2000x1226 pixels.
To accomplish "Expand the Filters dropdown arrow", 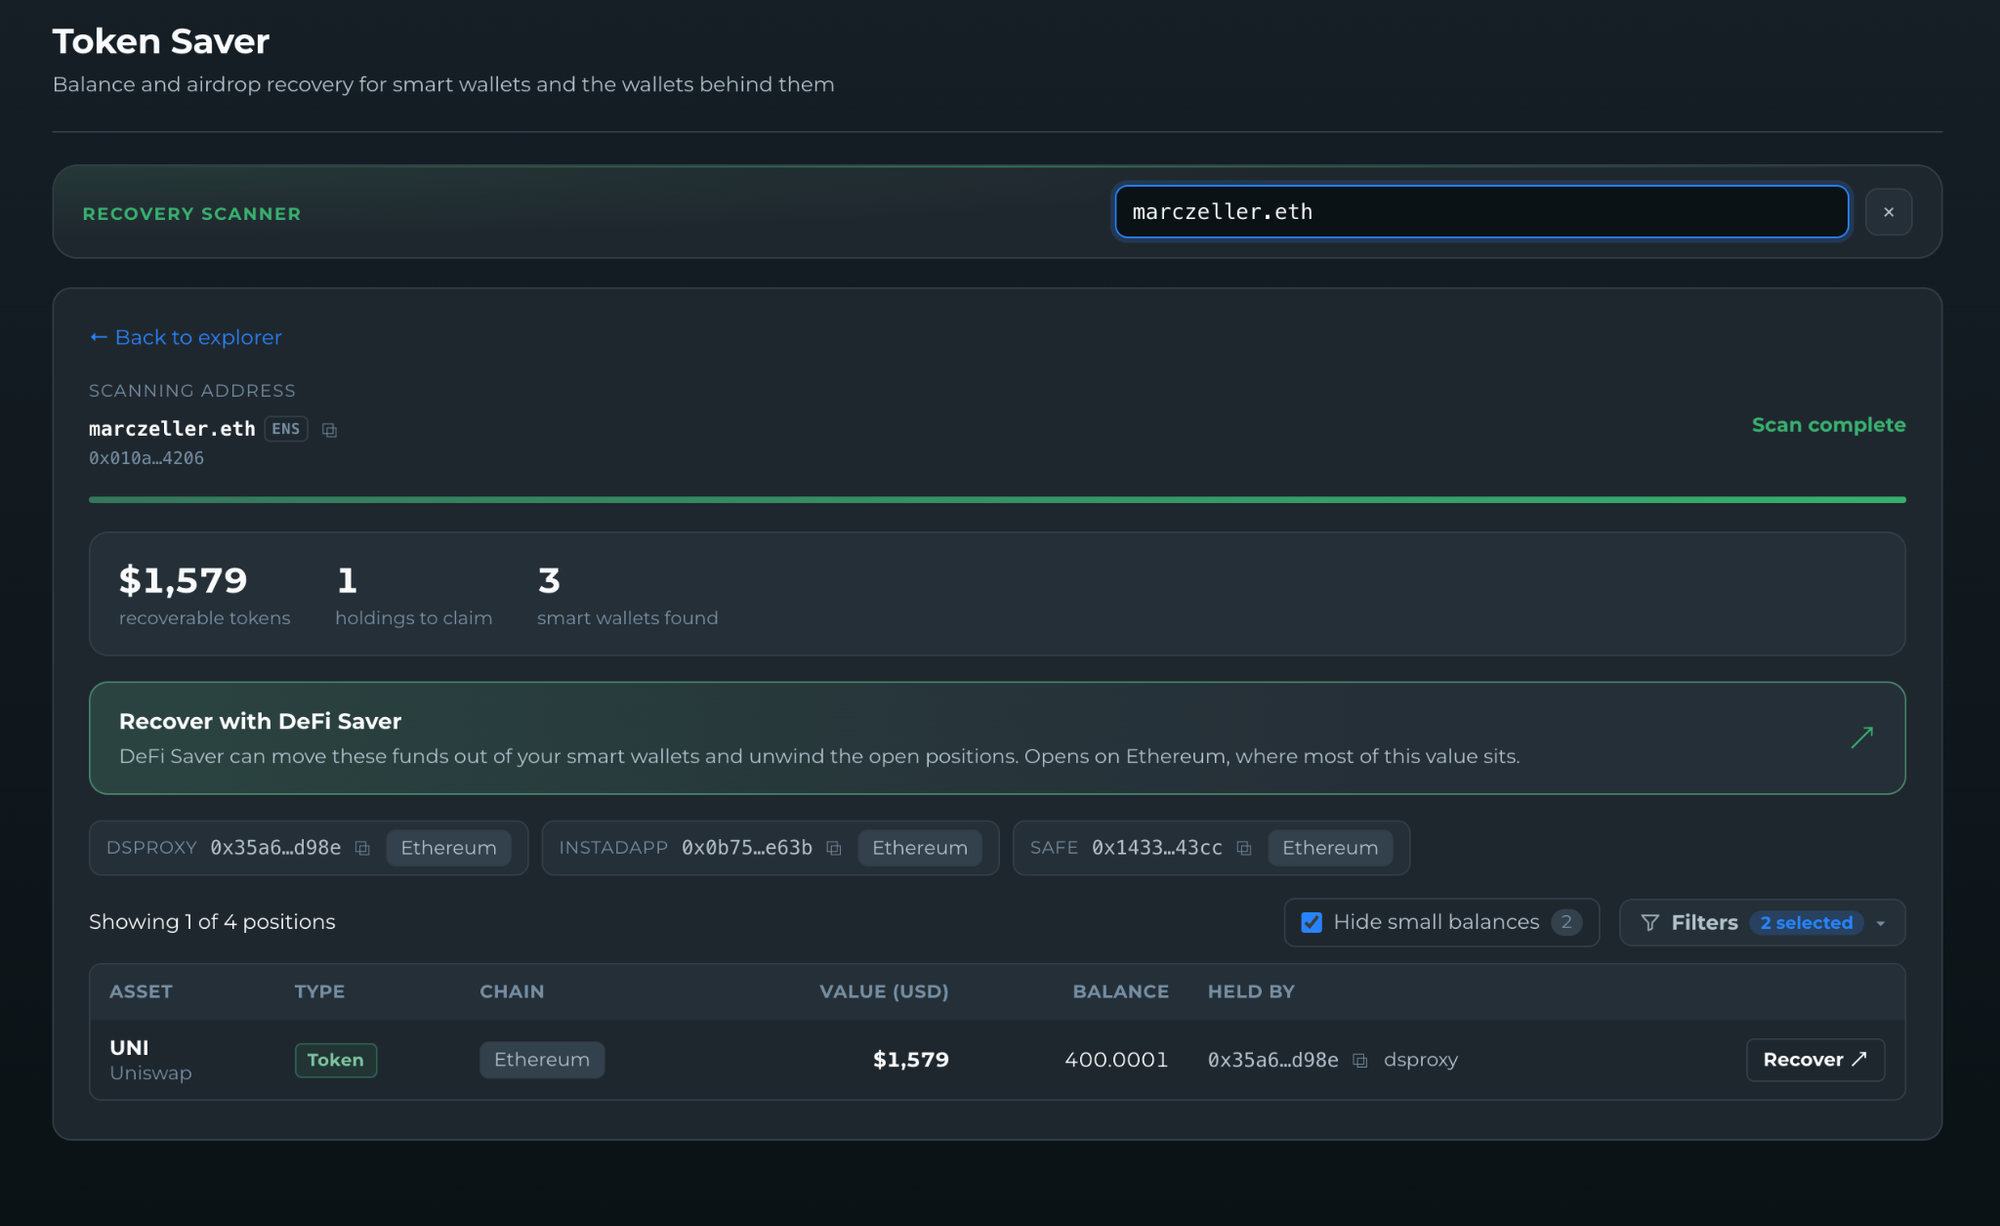I will point(1881,924).
